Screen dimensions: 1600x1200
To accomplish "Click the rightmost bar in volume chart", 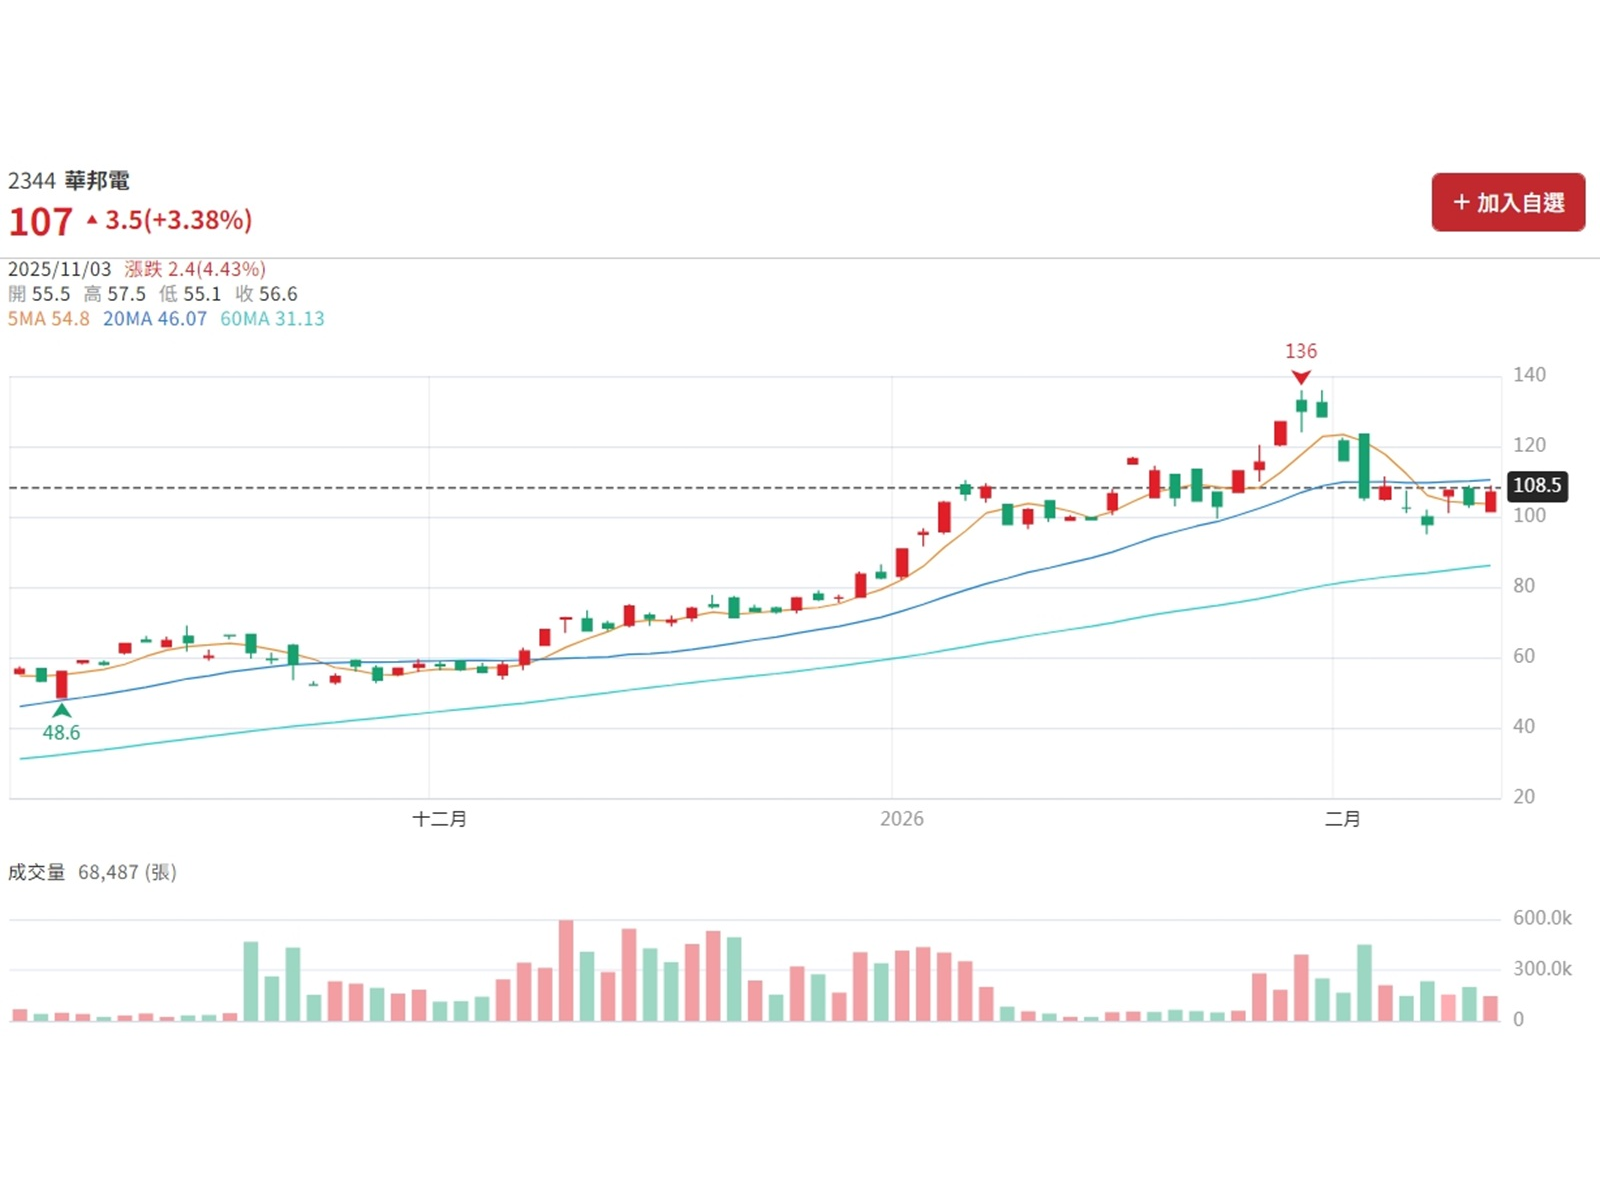I will (1491, 1008).
